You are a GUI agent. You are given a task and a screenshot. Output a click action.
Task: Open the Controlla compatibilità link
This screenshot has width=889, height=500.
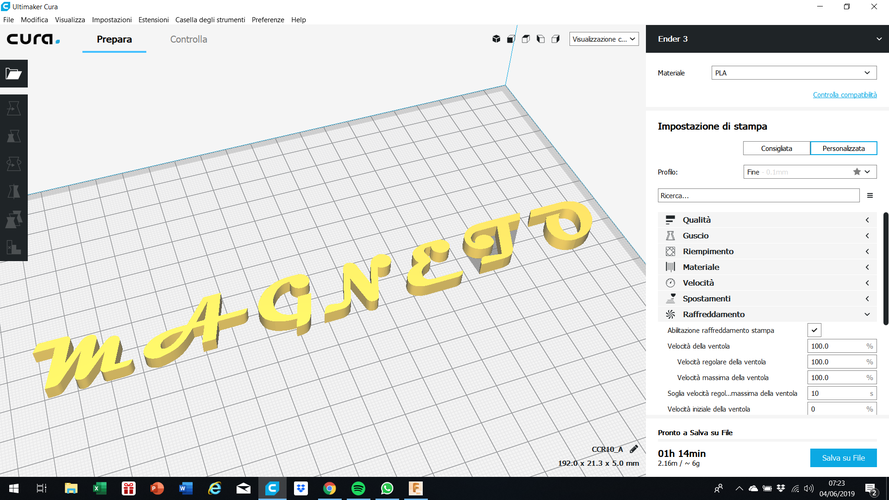(845, 95)
